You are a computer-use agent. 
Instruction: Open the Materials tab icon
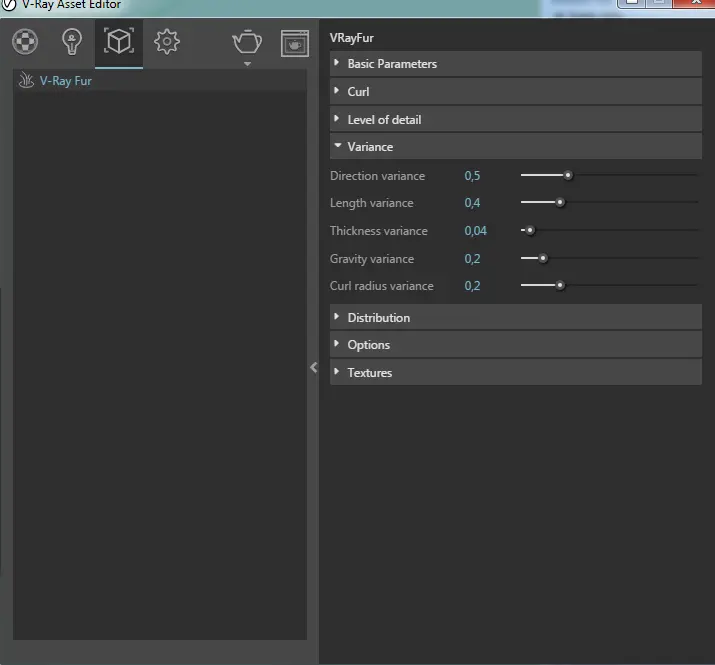(x=25, y=42)
